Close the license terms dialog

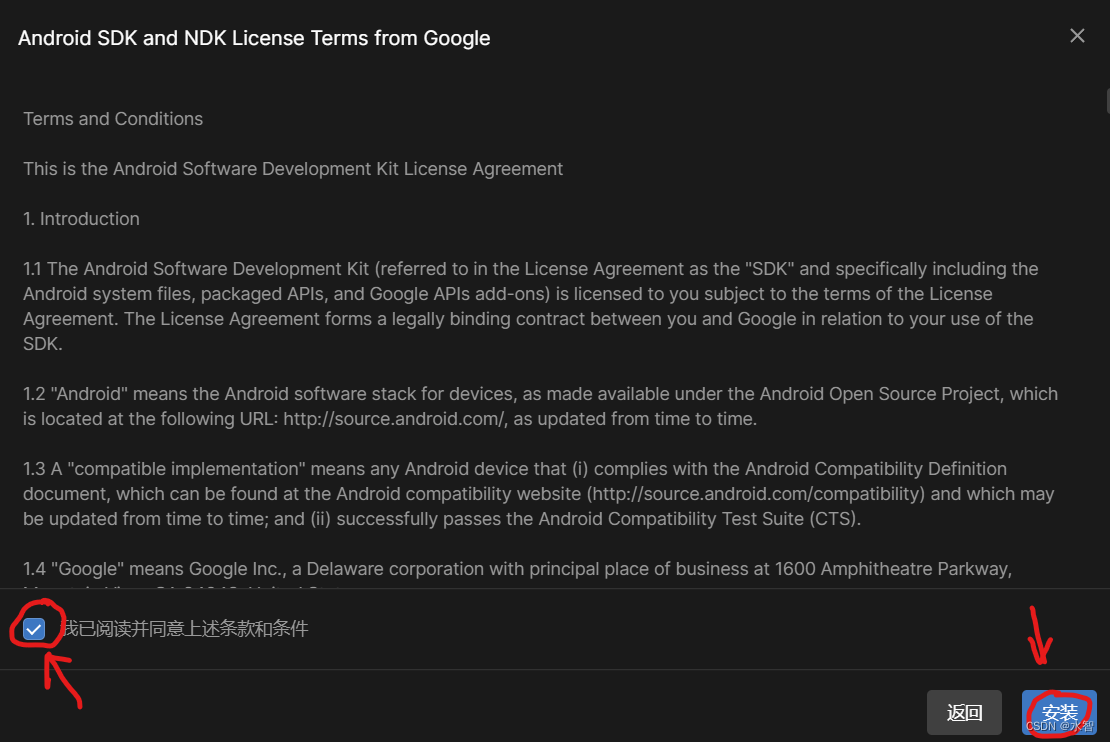click(x=1077, y=35)
